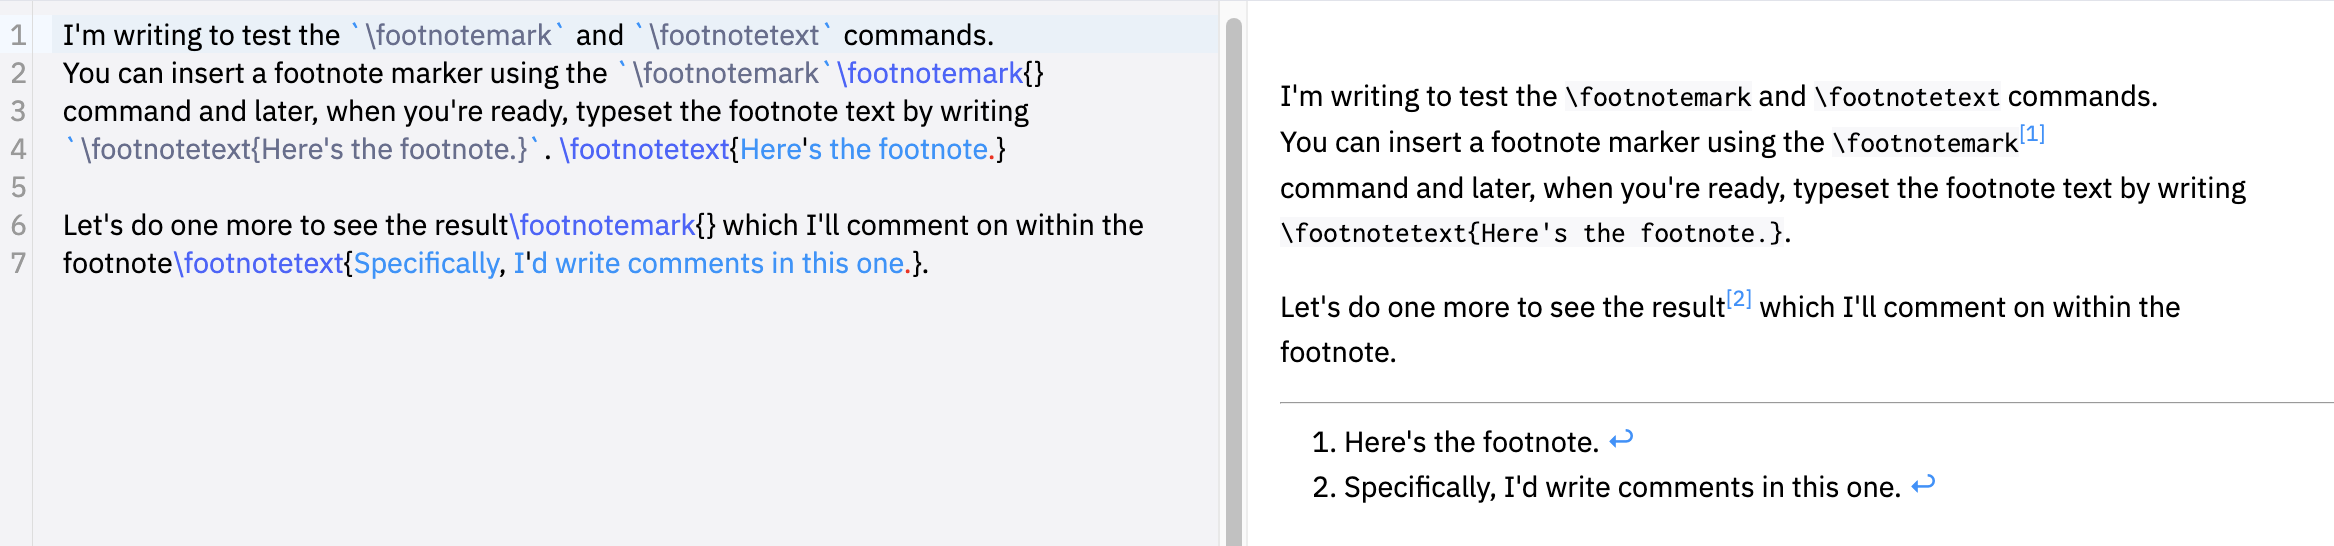Place cursor on empty editor line 5

(400, 187)
